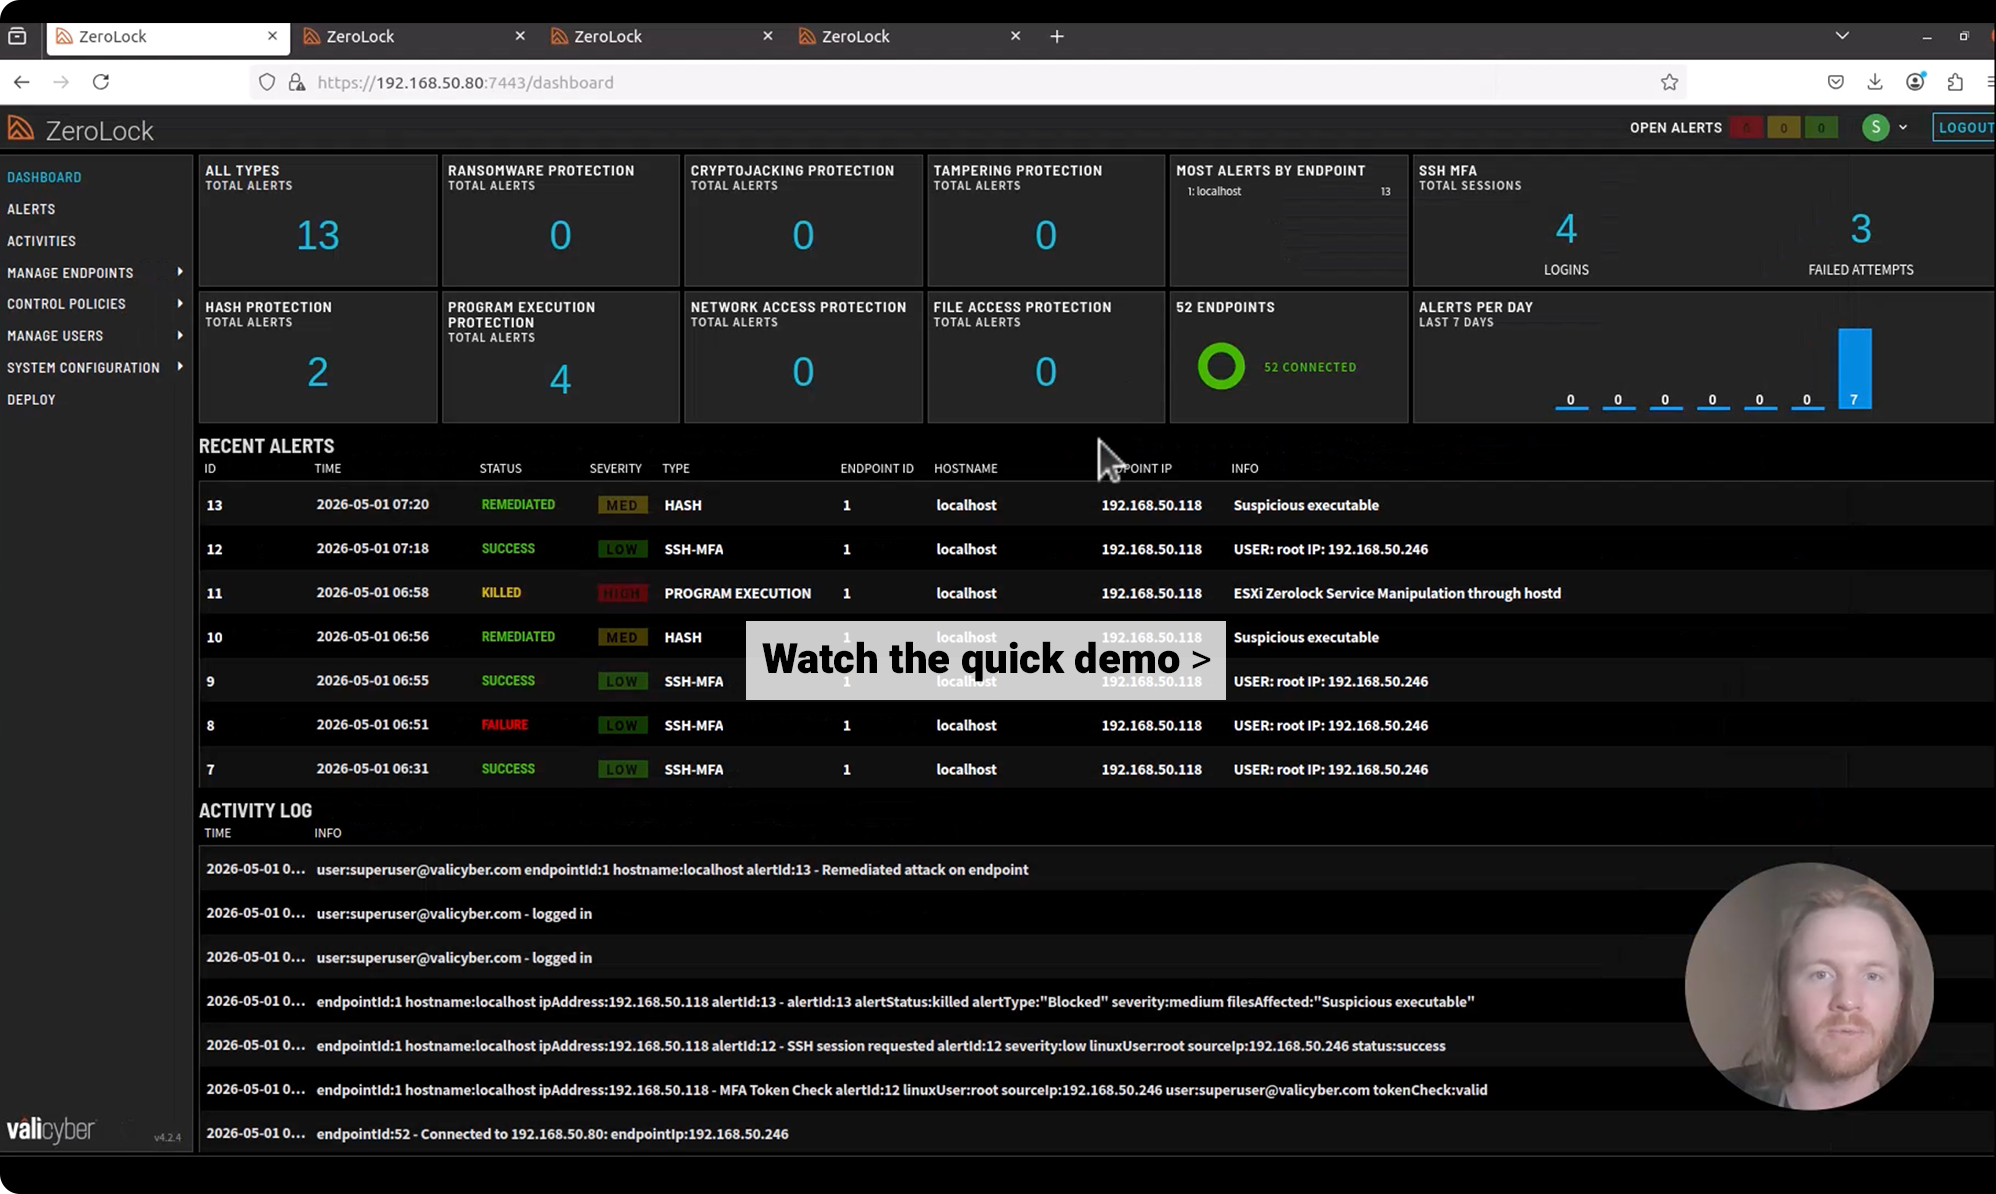1996x1194 pixels.
Task: Open the list all tabs chevron
Action: (1842, 36)
